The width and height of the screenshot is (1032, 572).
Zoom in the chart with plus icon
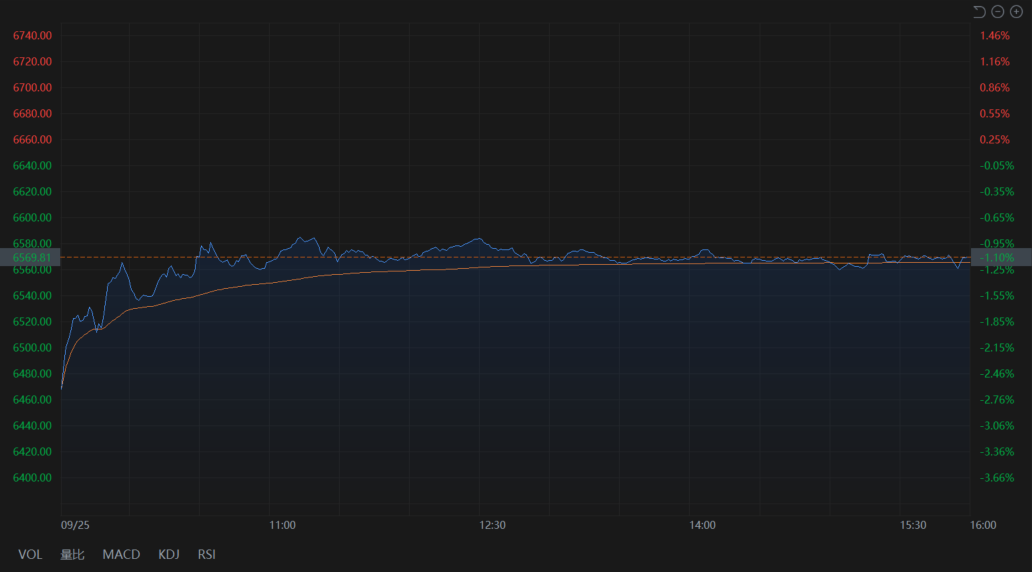click(x=1016, y=11)
